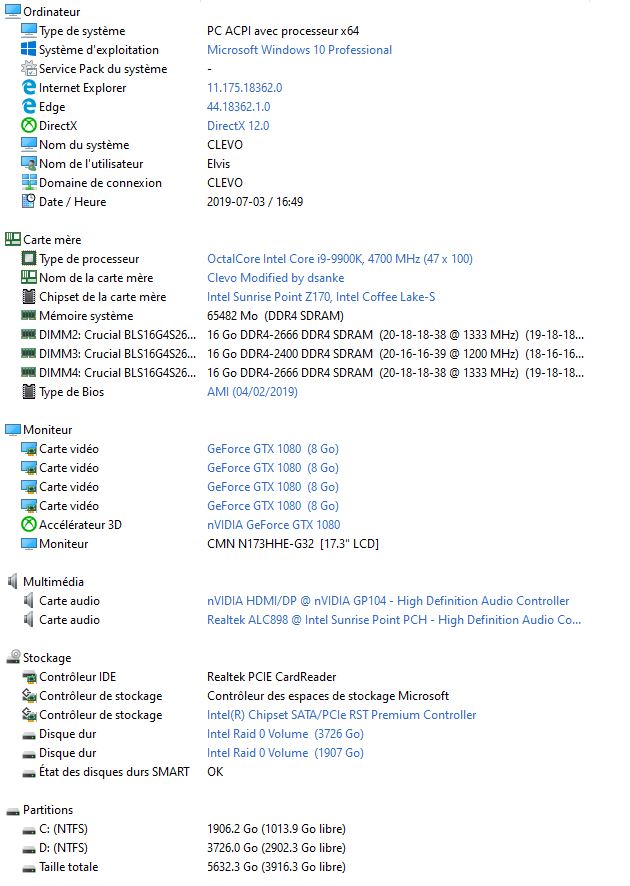Image resolution: width=630 pixels, height=886 pixels.
Task: Open the Intel Raid 0 Volume (3726 Go) link
Action: (x=285, y=733)
